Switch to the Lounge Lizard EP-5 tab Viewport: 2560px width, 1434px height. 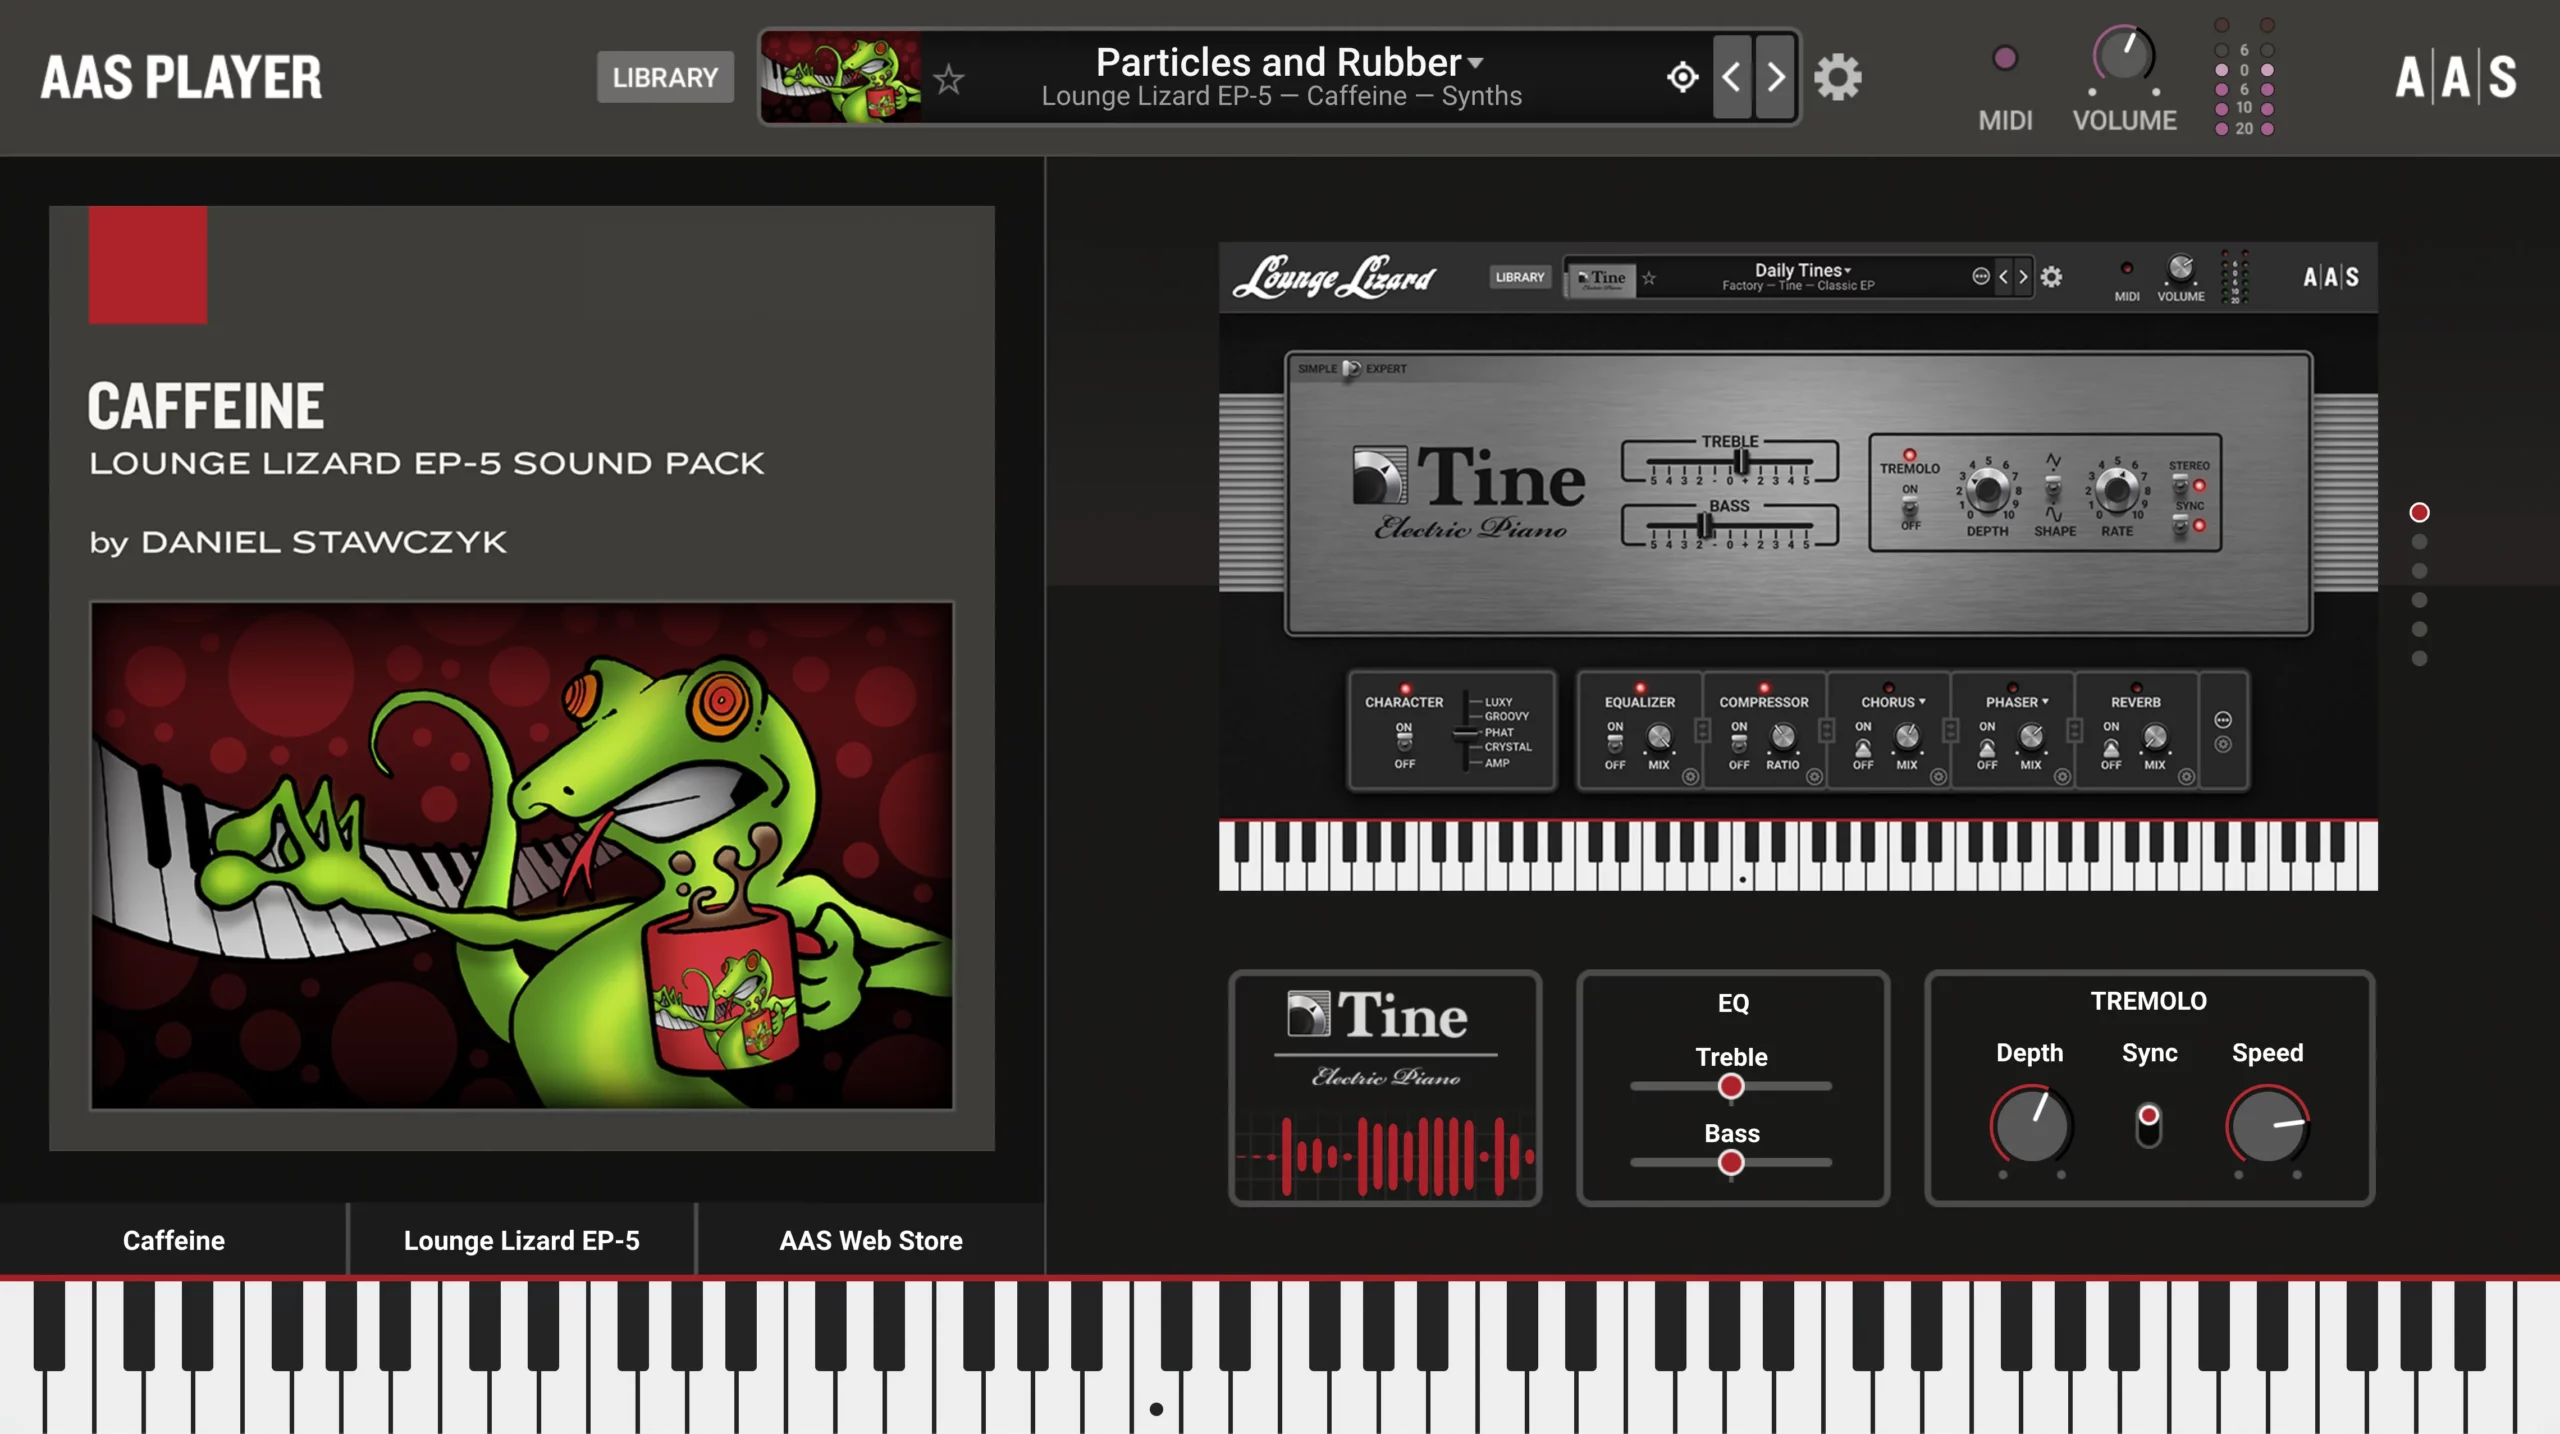(x=521, y=1240)
